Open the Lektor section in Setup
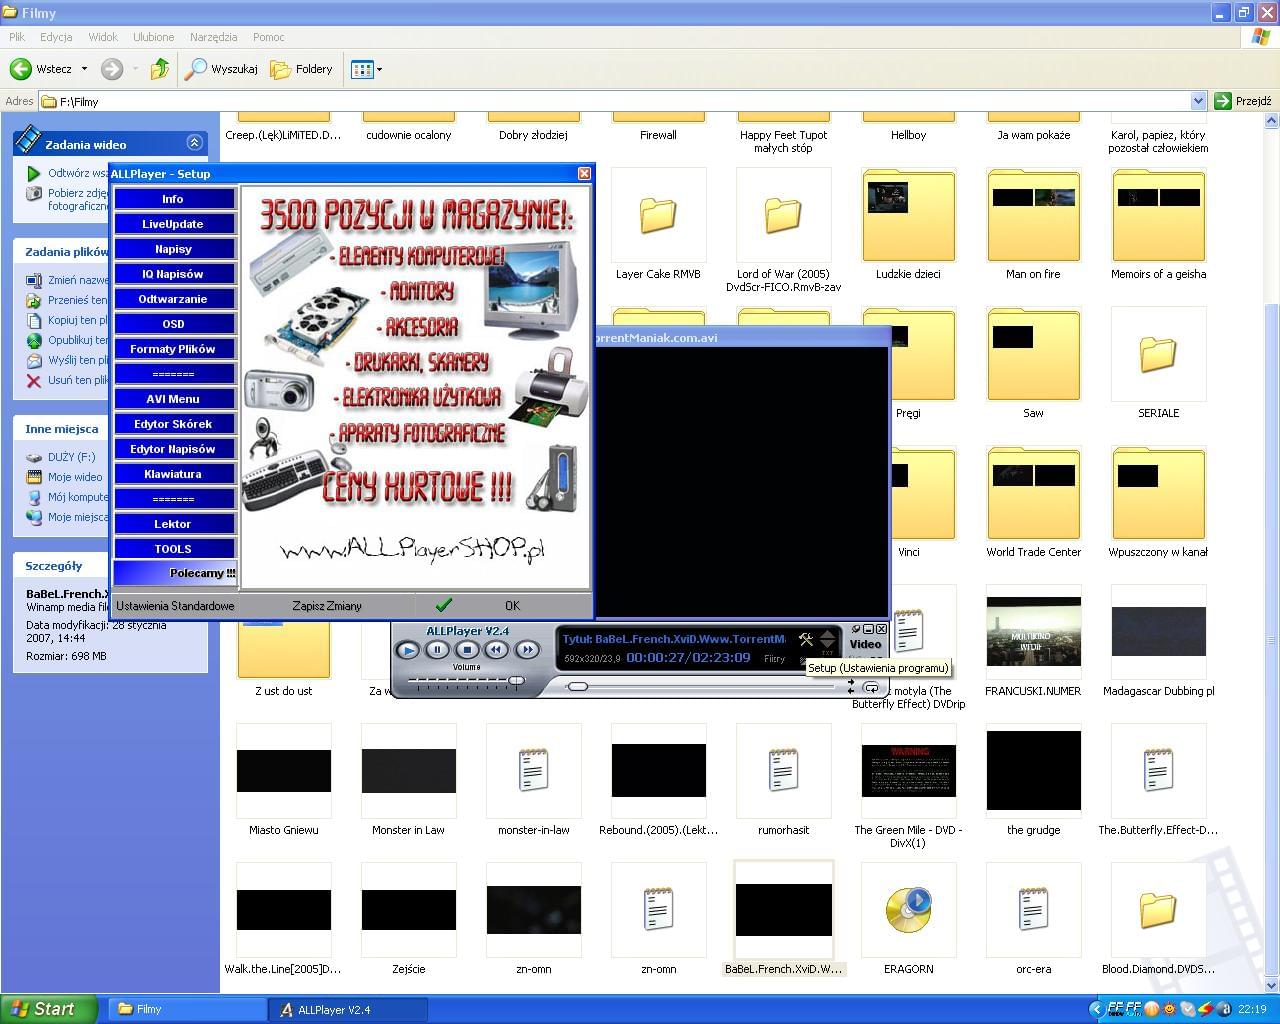 173,524
